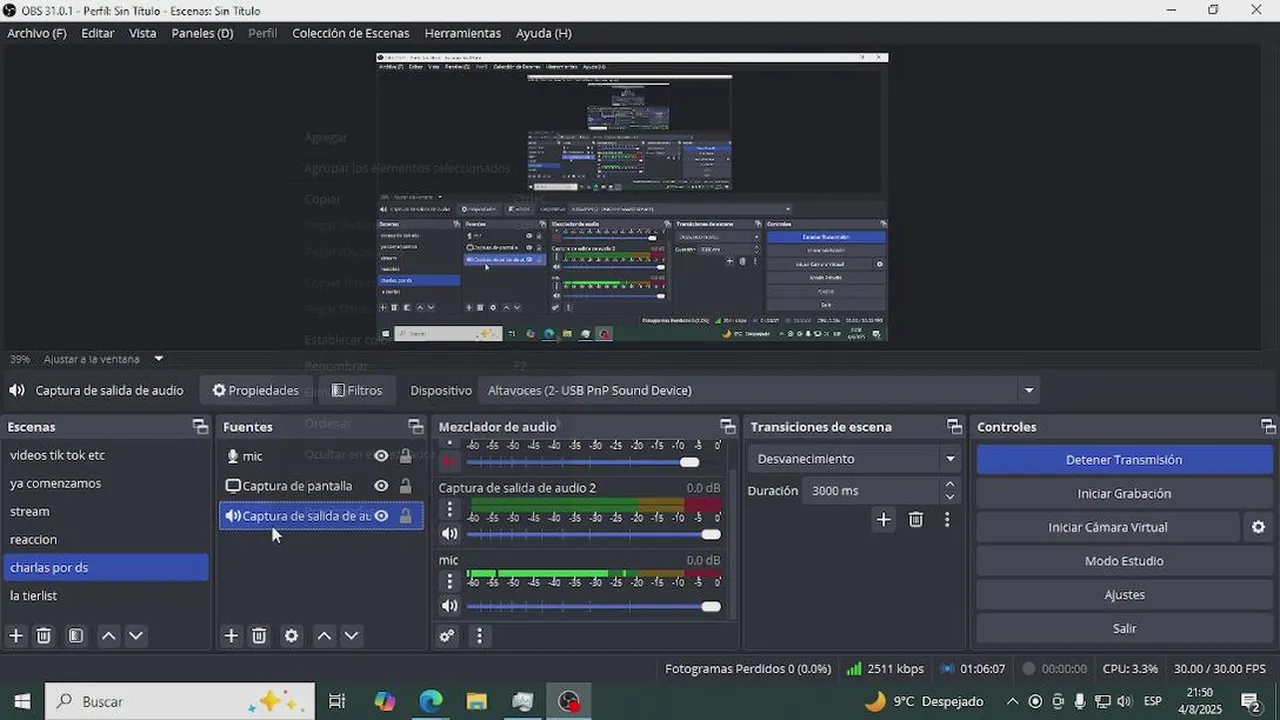Click Duración 3000 ms field
The image size is (1280, 720).
[x=870, y=490]
